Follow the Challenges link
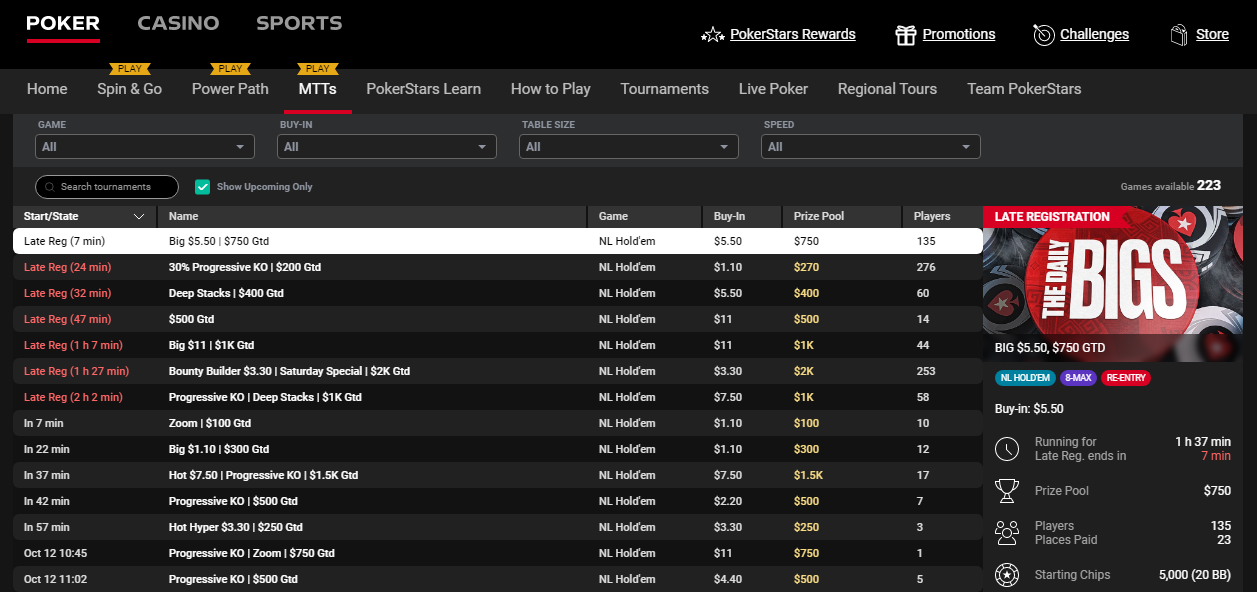The height and width of the screenshot is (592, 1257). [x=1095, y=34]
